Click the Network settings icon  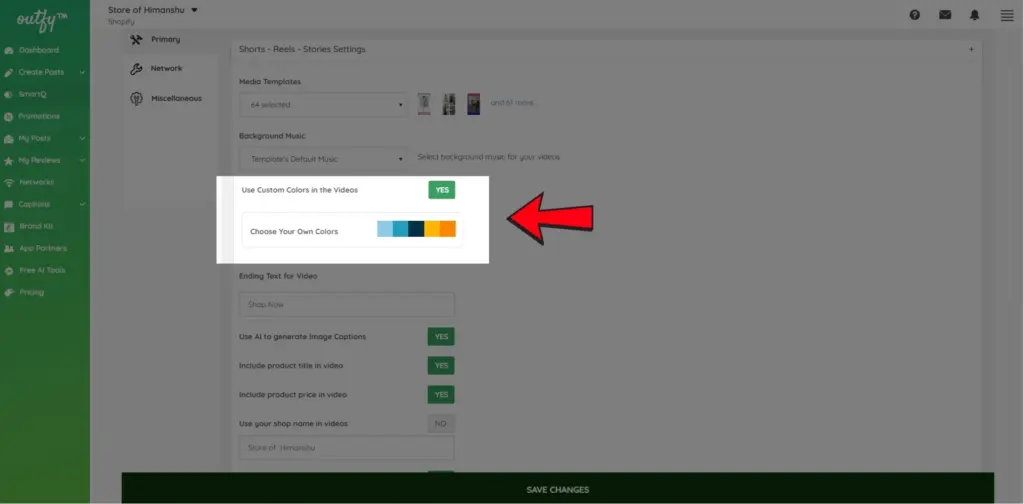(137, 68)
